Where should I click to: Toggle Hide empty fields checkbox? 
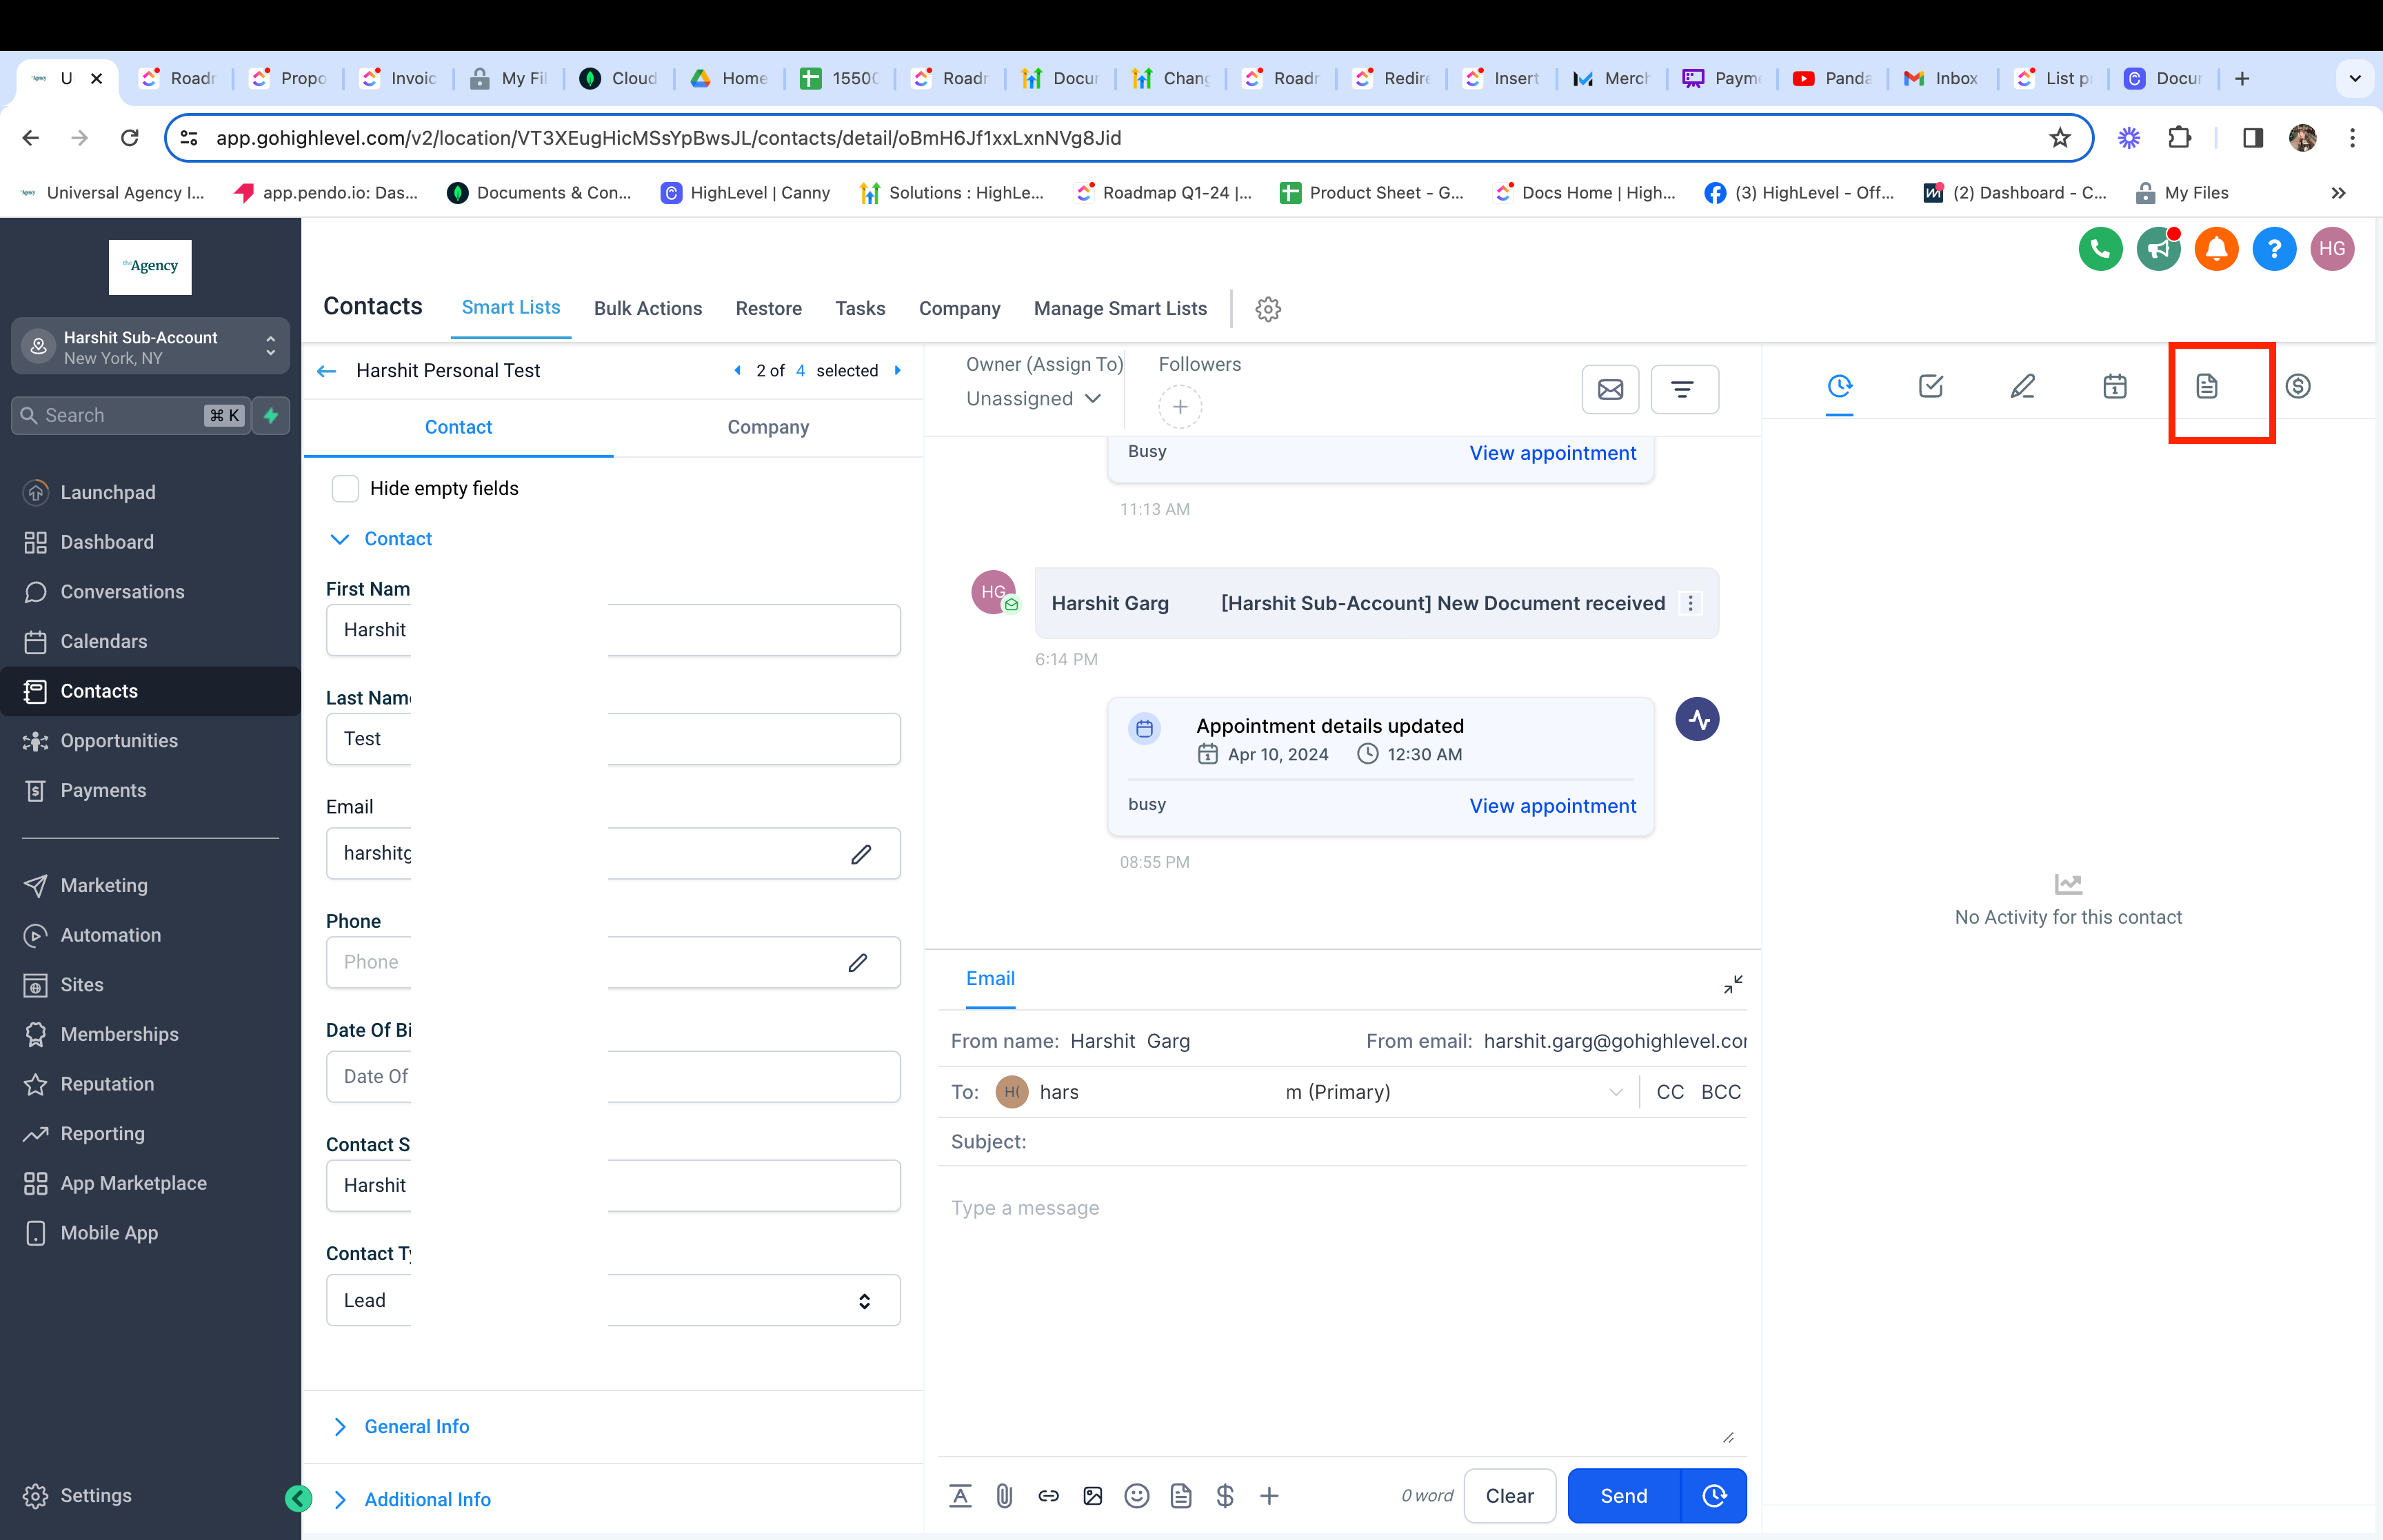[x=345, y=488]
